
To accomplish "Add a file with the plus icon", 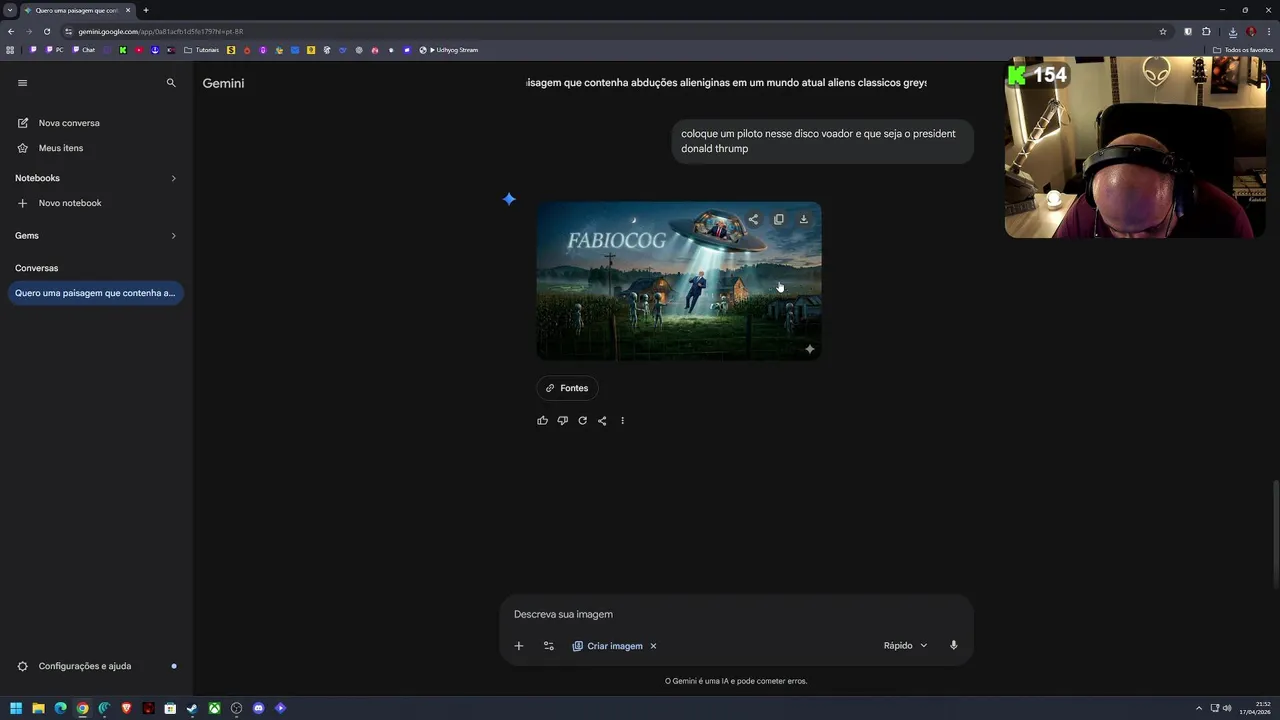I will (x=519, y=646).
